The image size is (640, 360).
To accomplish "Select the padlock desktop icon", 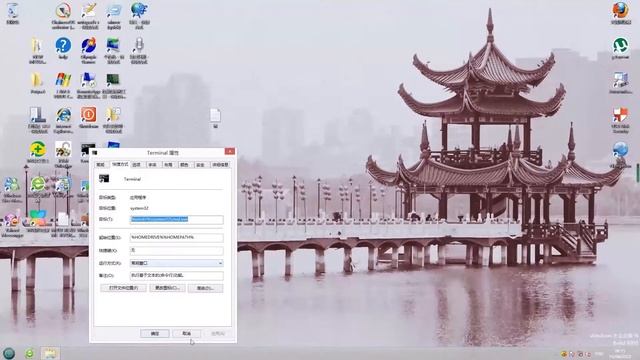I will coord(63,150).
